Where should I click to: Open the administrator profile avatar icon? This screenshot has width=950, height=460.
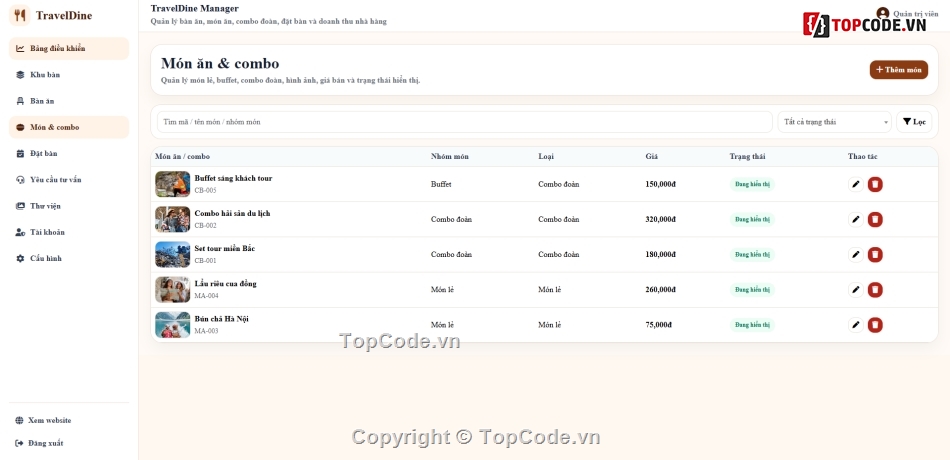(883, 13)
